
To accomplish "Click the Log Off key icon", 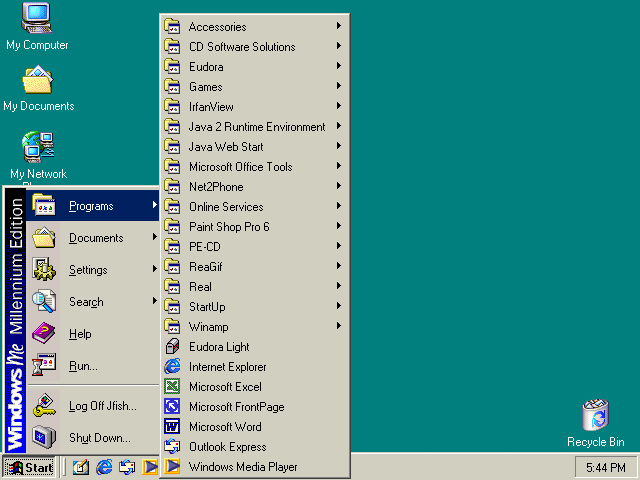I will (x=44, y=405).
